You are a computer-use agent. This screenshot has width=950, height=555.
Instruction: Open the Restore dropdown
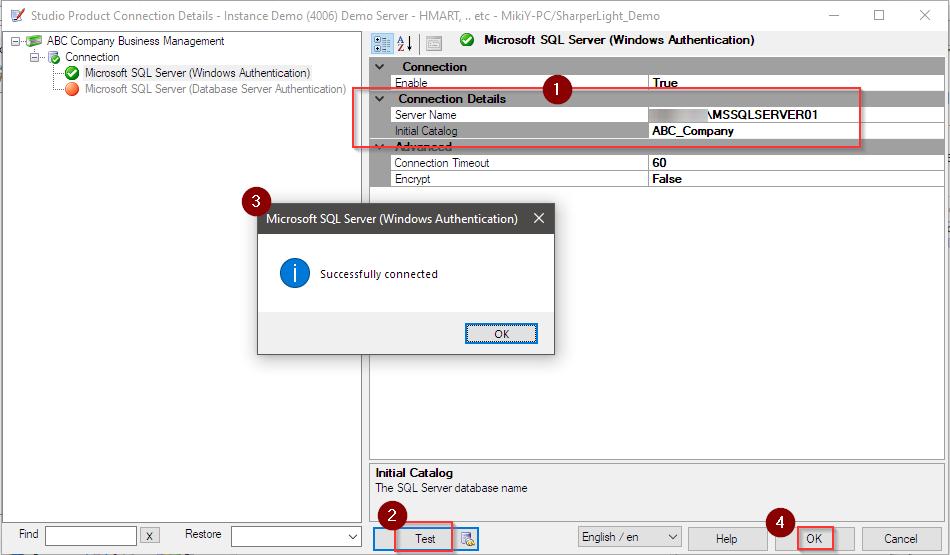pyautogui.click(x=353, y=537)
